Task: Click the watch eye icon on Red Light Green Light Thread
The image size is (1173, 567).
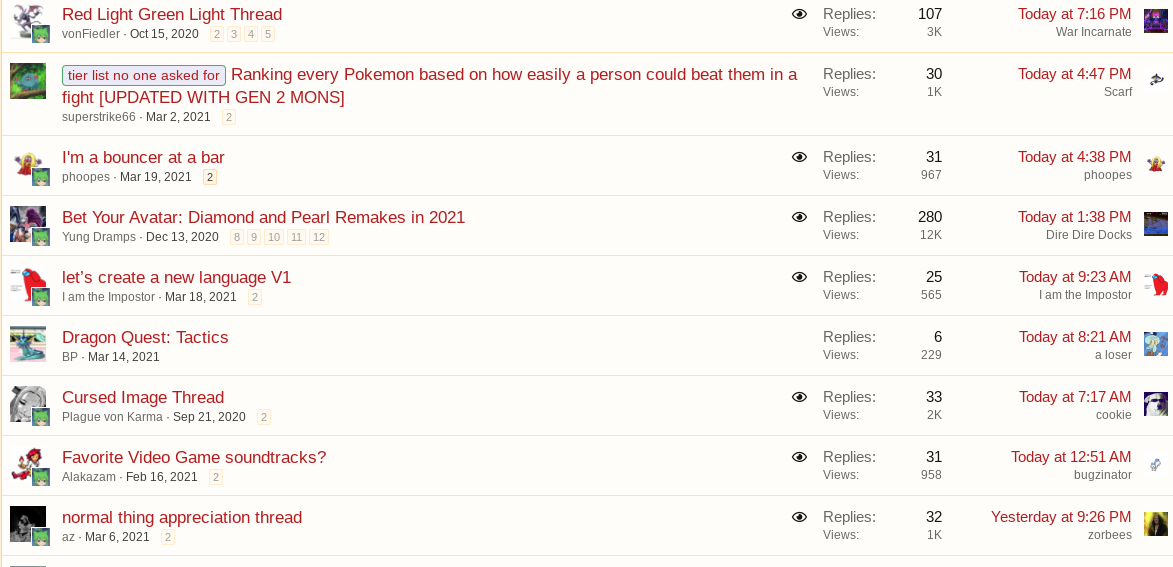Action: pyautogui.click(x=799, y=14)
